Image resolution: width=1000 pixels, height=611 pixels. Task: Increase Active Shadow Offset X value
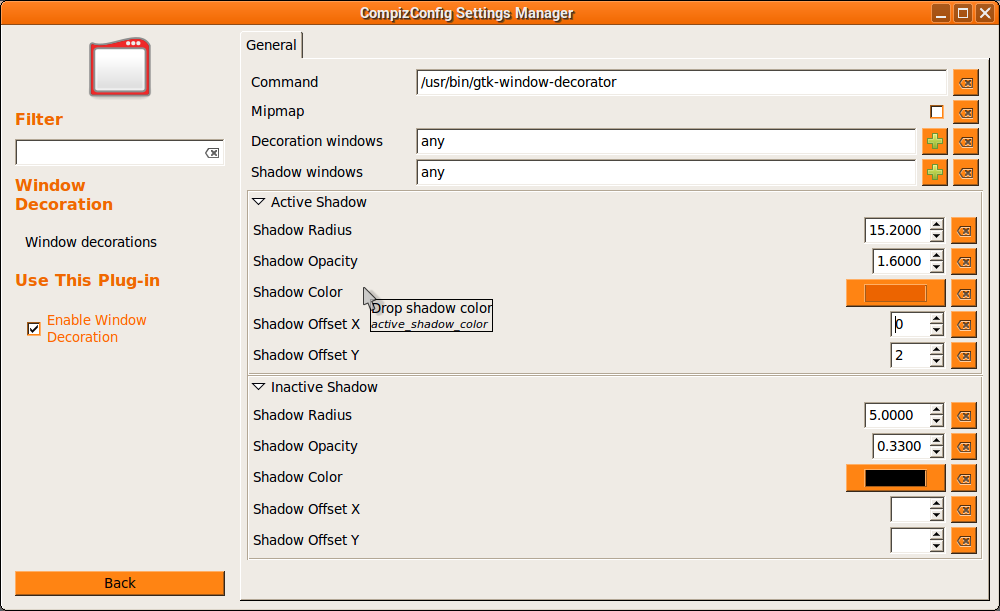pyautogui.click(x=936, y=318)
